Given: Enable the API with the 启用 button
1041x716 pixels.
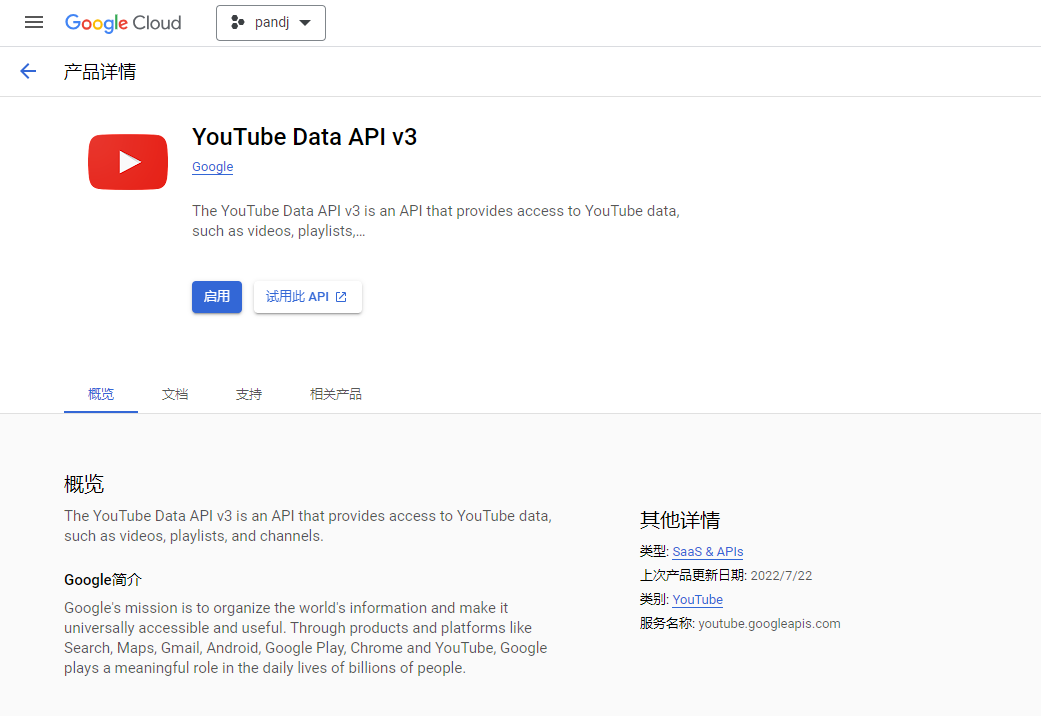Looking at the screenshot, I should coord(217,297).
